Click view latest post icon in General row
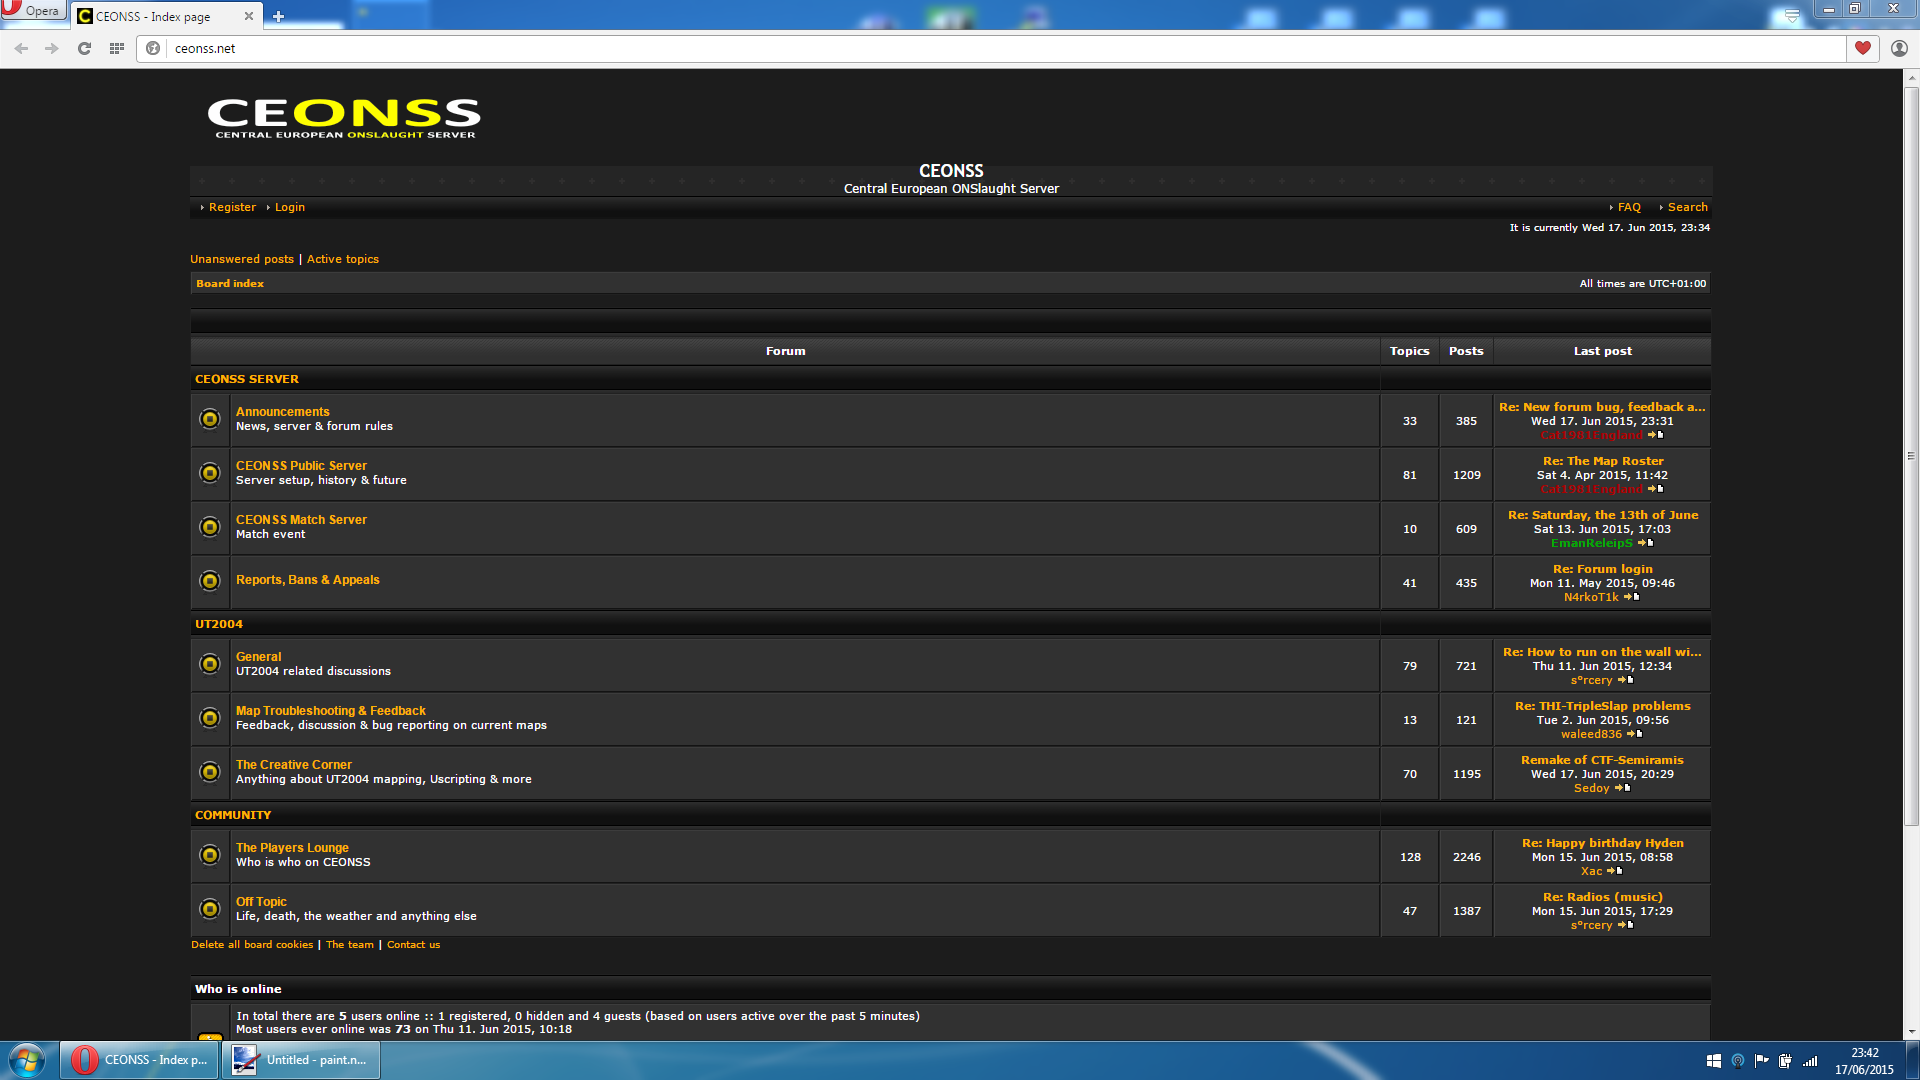This screenshot has height=1080, width=1920. 1626,680
